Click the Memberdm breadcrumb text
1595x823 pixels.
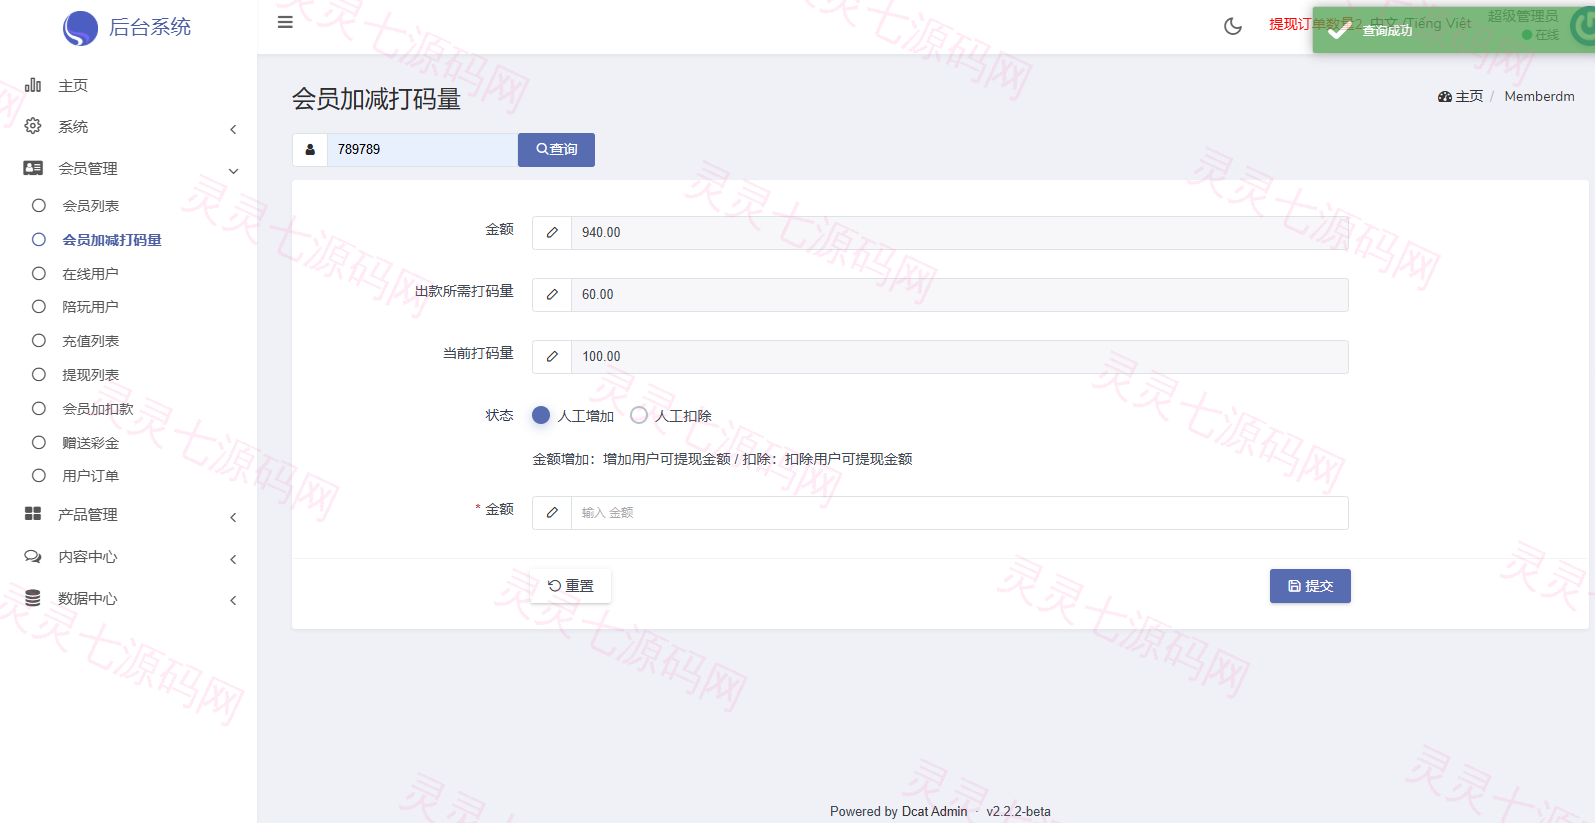[x=1539, y=97]
